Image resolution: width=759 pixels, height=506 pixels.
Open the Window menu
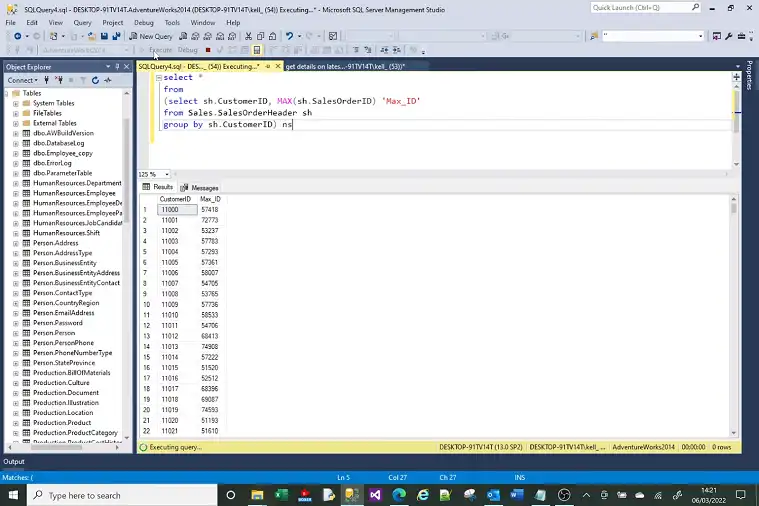(203, 23)
